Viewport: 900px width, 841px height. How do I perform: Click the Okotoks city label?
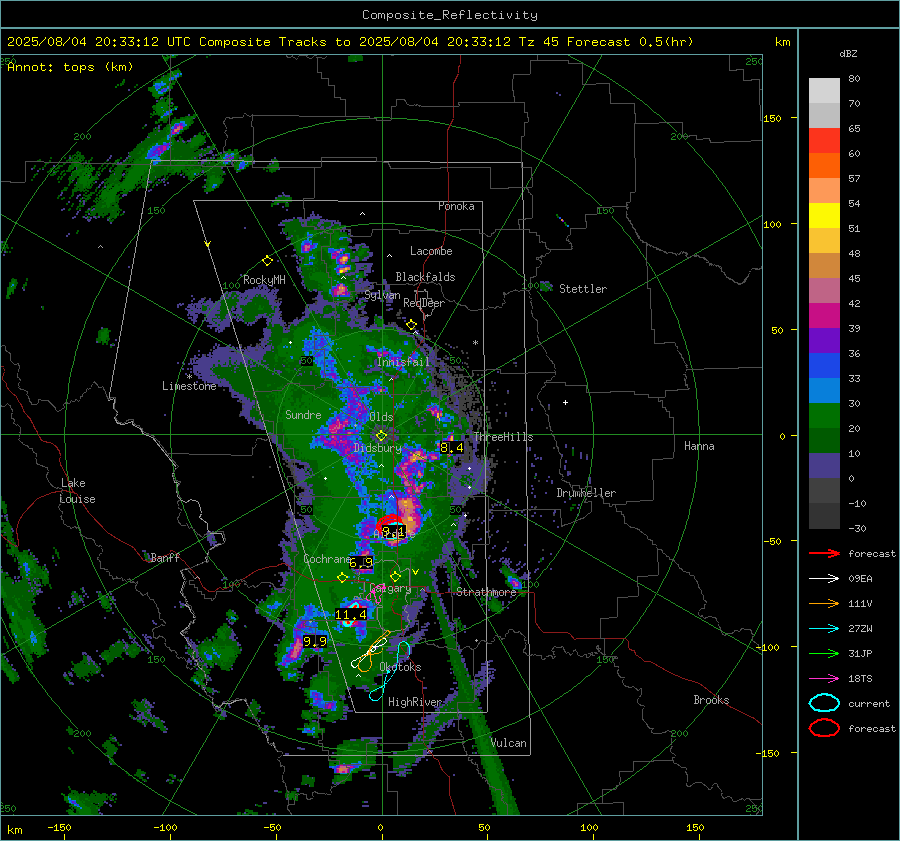pyautogui.click(x=400, y=667)
